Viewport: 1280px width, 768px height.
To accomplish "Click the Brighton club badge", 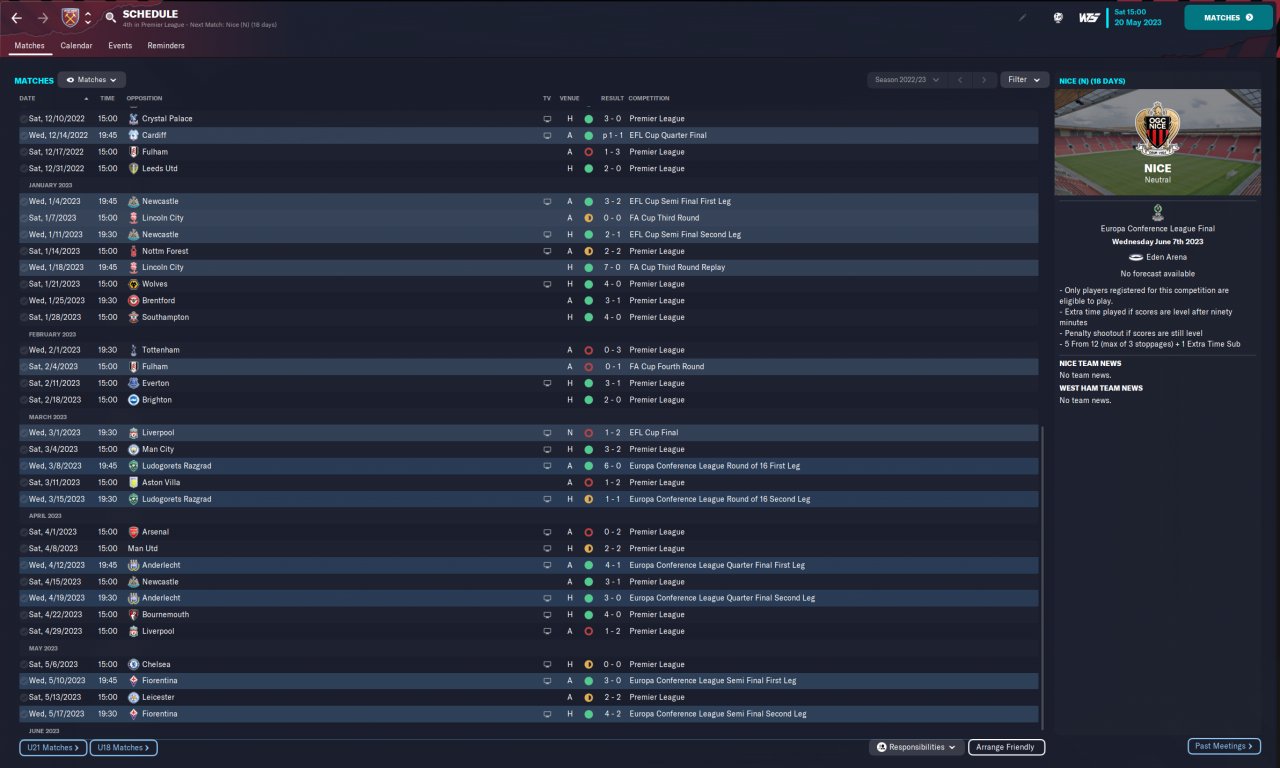I will point(133,400).
